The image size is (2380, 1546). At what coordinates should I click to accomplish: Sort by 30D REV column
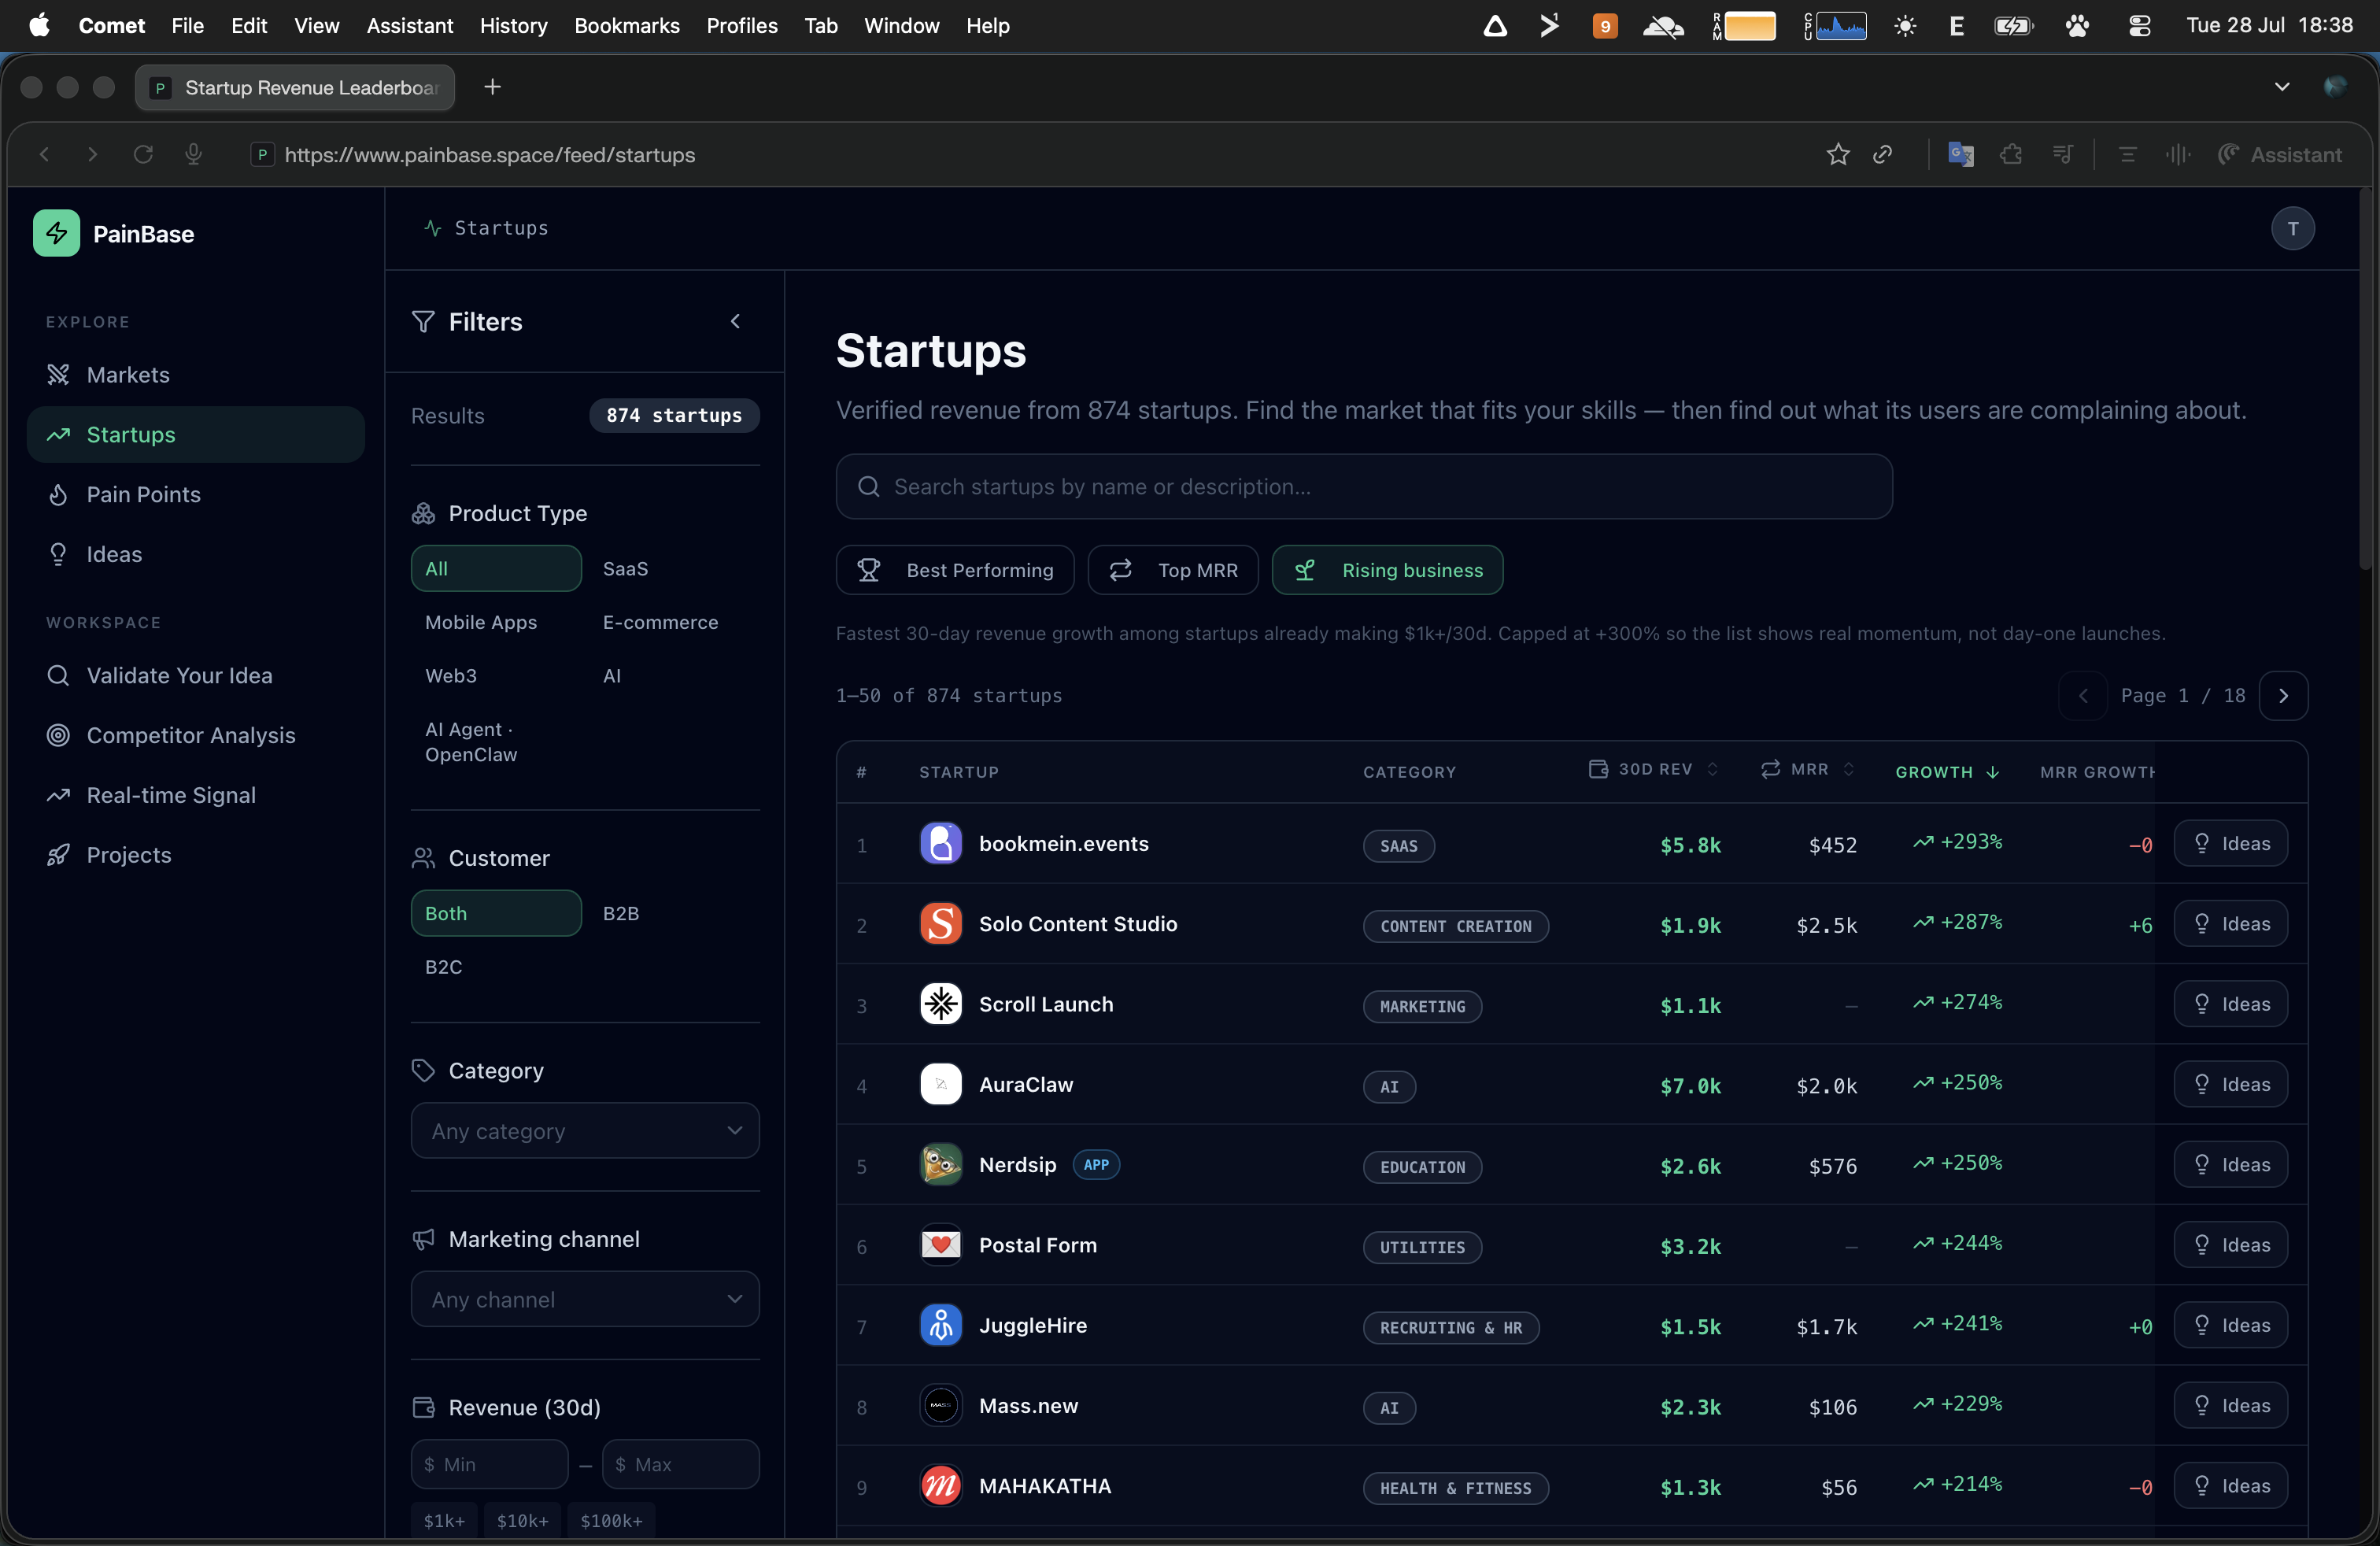[1653, 769]
